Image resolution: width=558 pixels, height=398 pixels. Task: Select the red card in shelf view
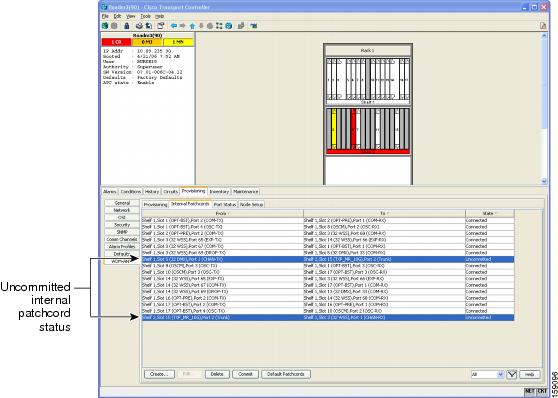[353, 129]
